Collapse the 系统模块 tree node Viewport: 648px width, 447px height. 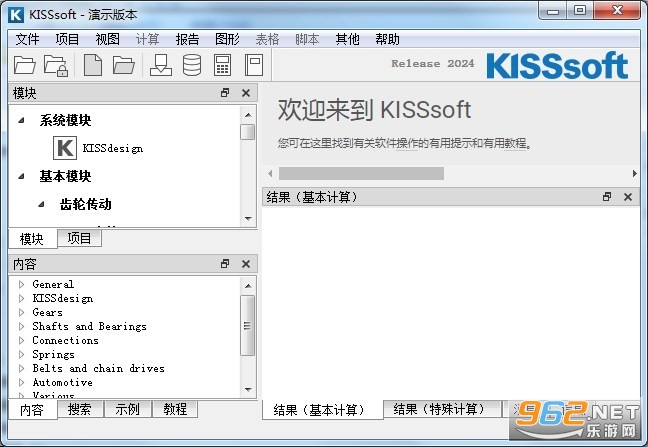pos(21,120)
